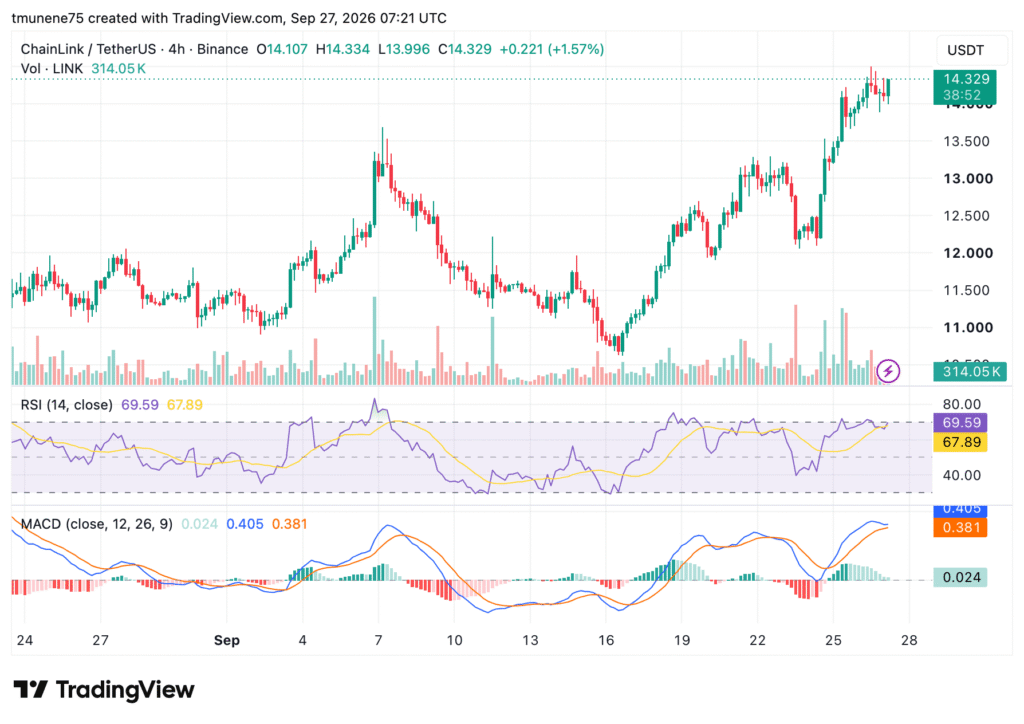Image resolution: width=1024 pixels, height=724 pixels.
Task: Click the TradingView logo at the bottom
Action: 104,689
